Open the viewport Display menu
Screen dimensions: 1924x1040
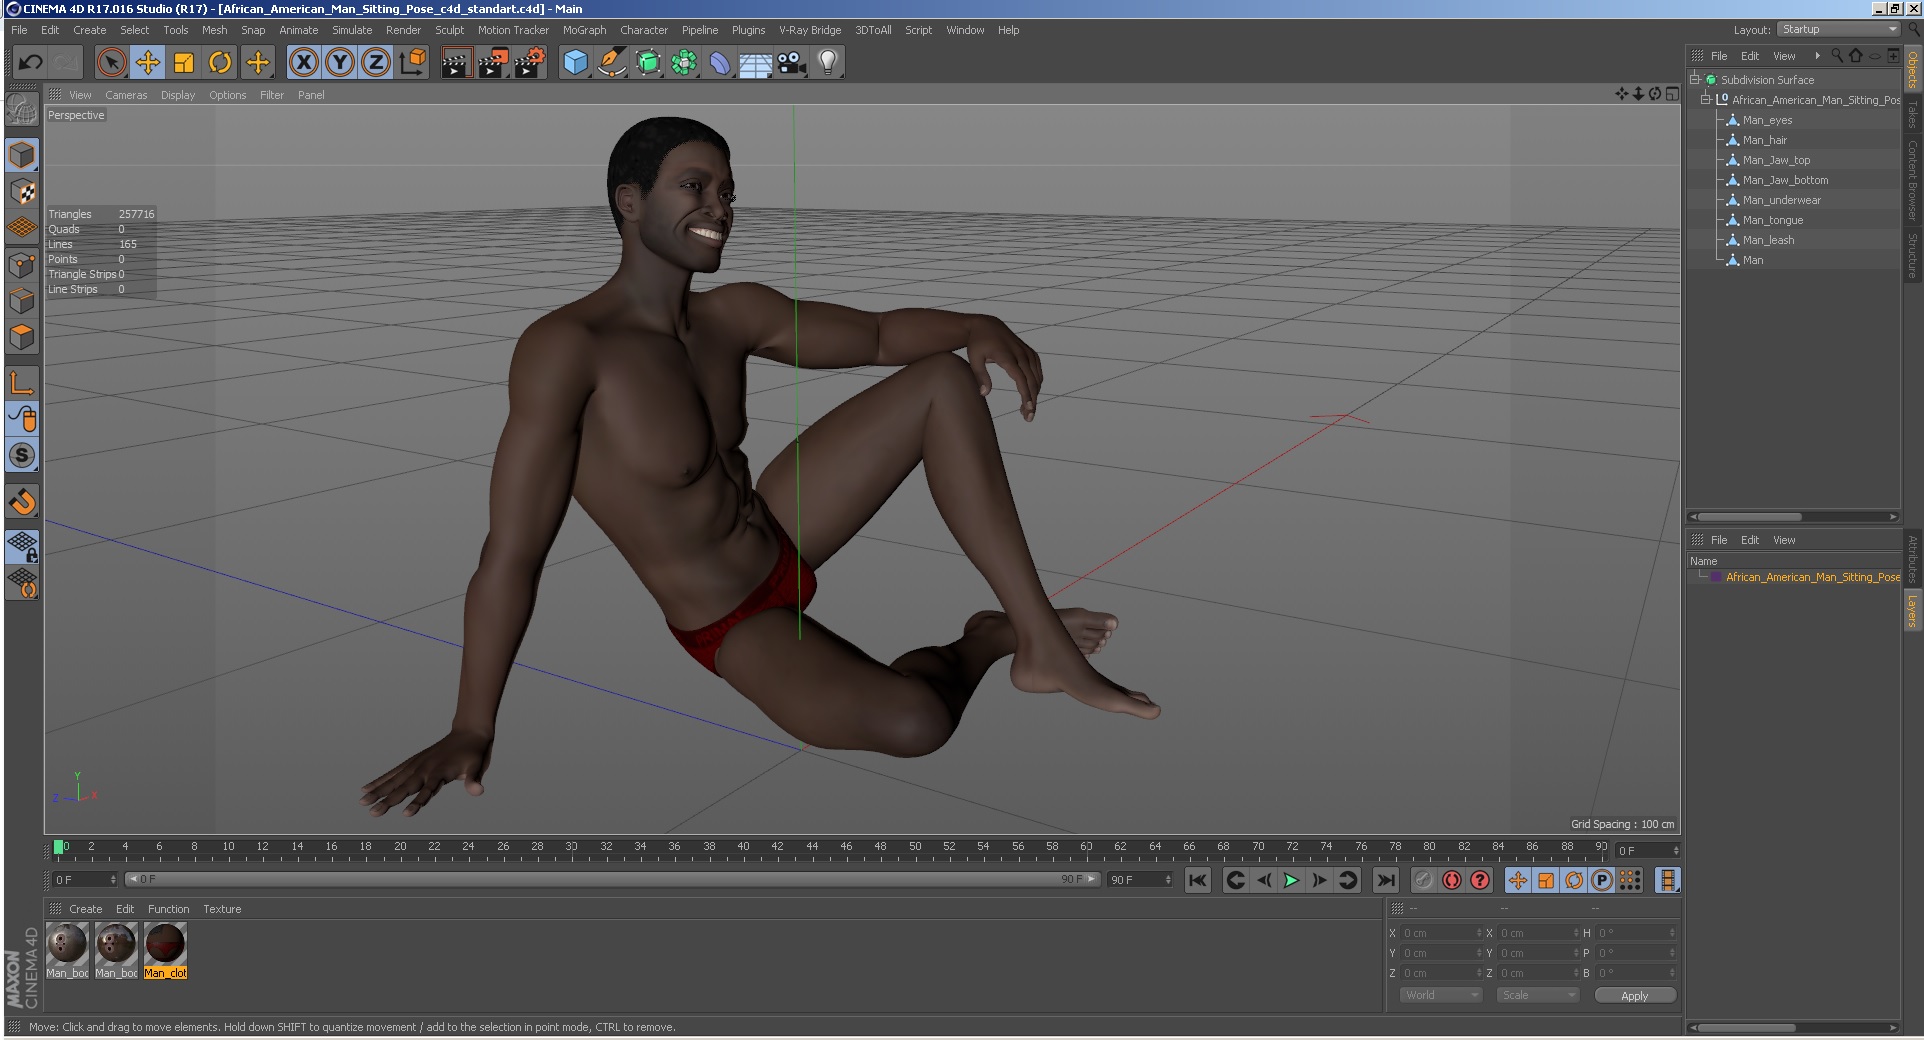click(178, 95)
